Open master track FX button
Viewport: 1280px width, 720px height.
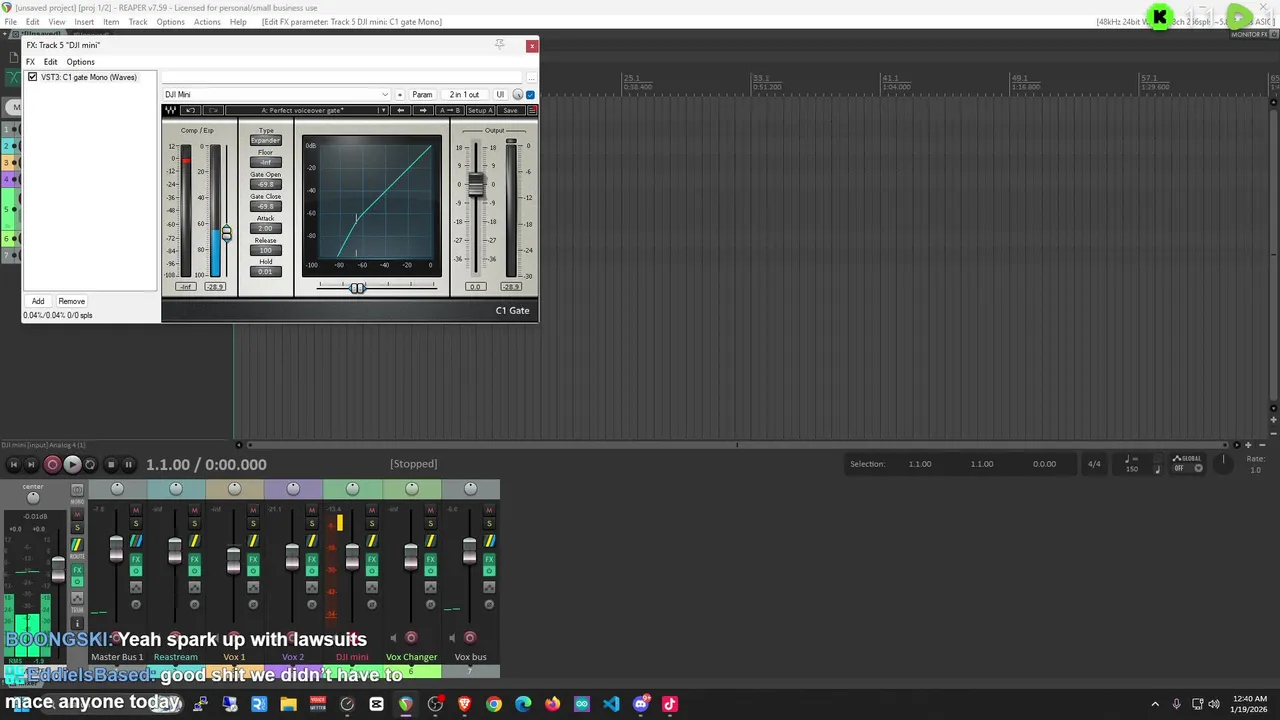[x=77, y=570]
